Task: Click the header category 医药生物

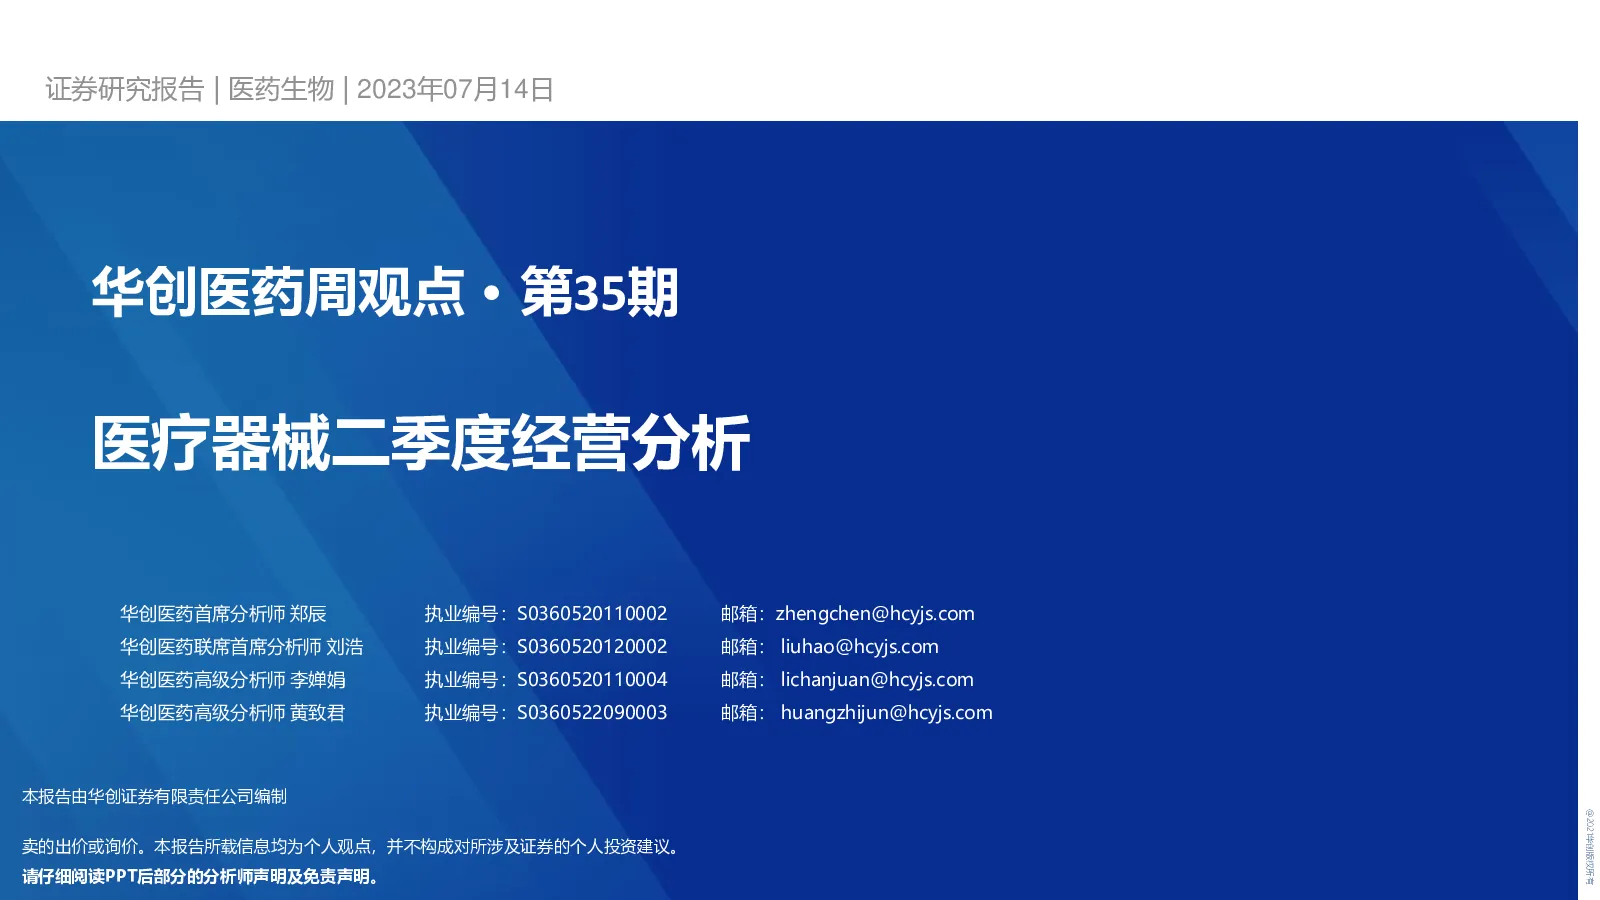Action: coord(281,89)
